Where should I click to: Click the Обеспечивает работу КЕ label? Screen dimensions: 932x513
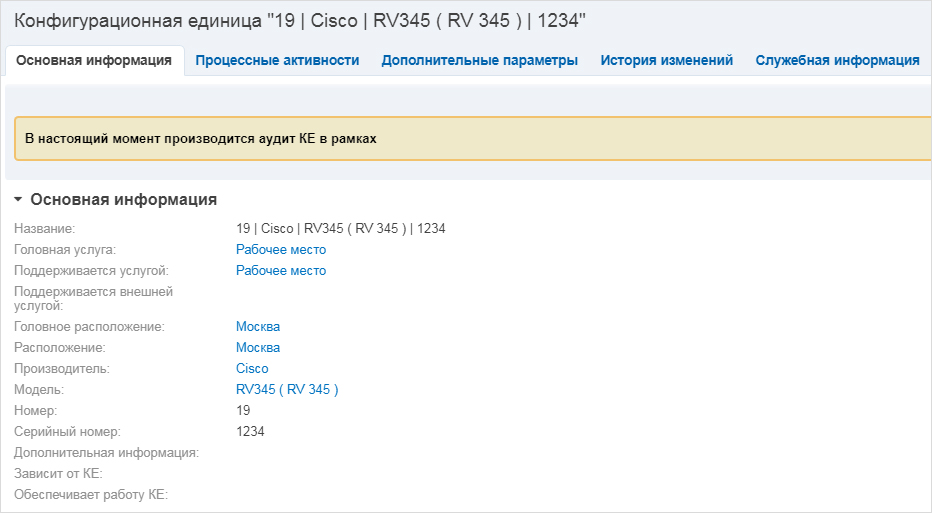pyautogui.click(x=91, y=495)
